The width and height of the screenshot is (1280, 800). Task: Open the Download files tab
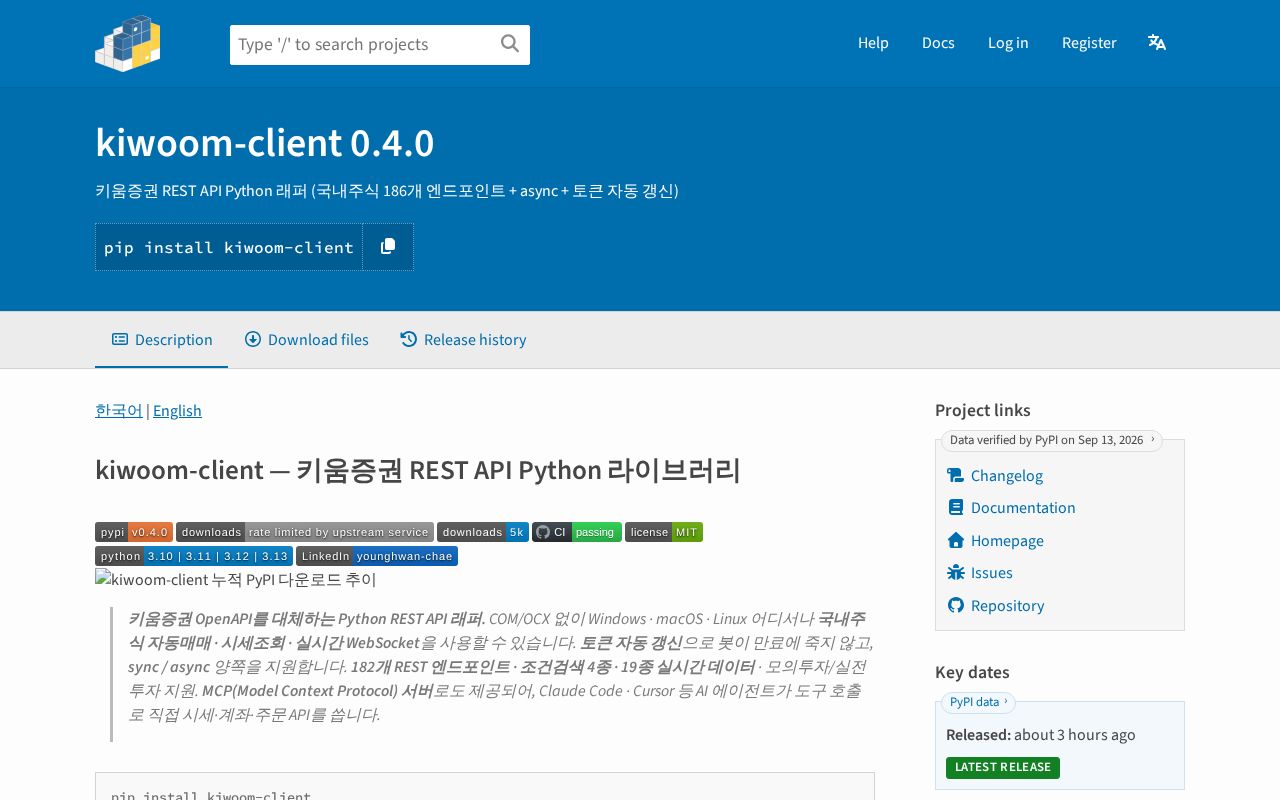pyautogui.click(x=307, y=340)
